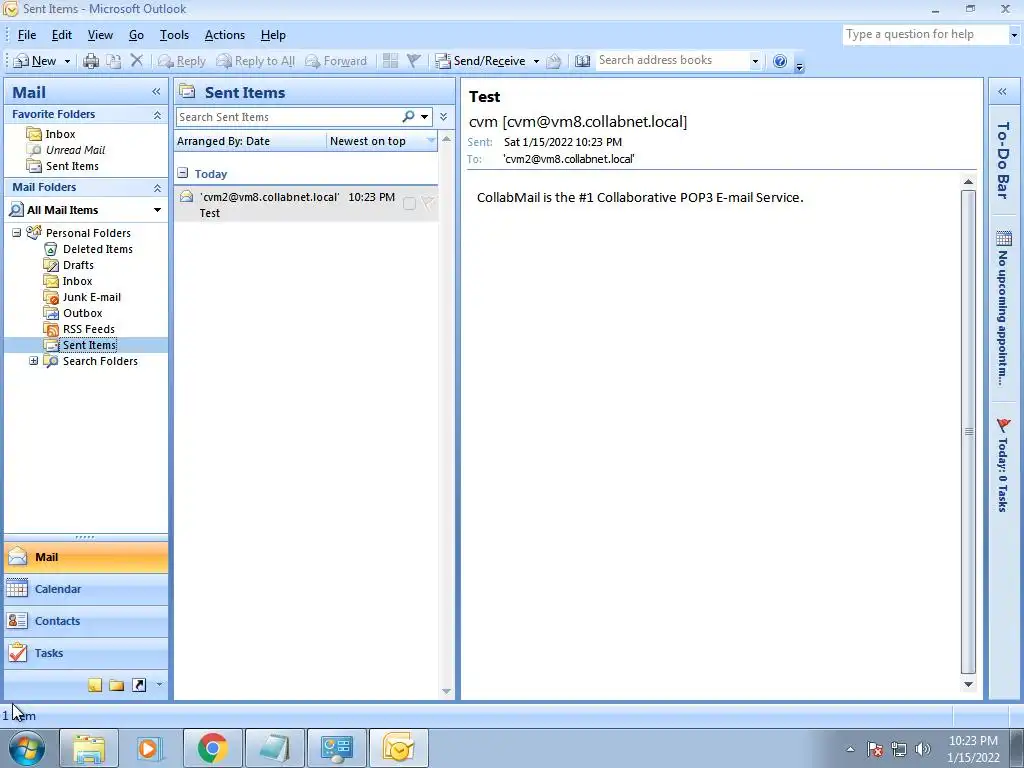The width and height of the screenshot is (1024, 768).
Task: Open the Actions menu
Action: 225,35
